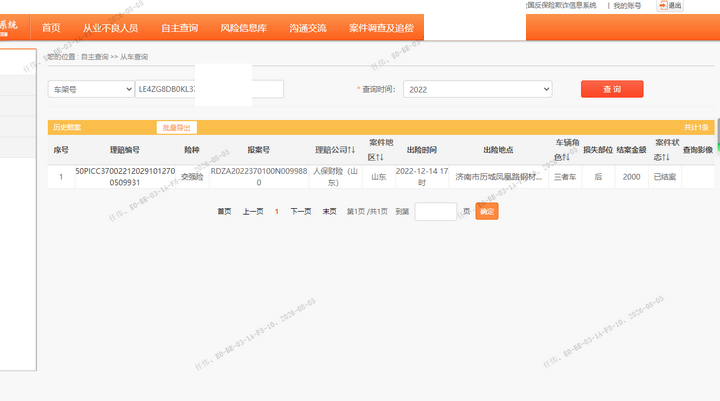Click 出险地点 column header
The width and height of the screenshot is (720, 401).
pyautogui.click(x=498, y=150)
